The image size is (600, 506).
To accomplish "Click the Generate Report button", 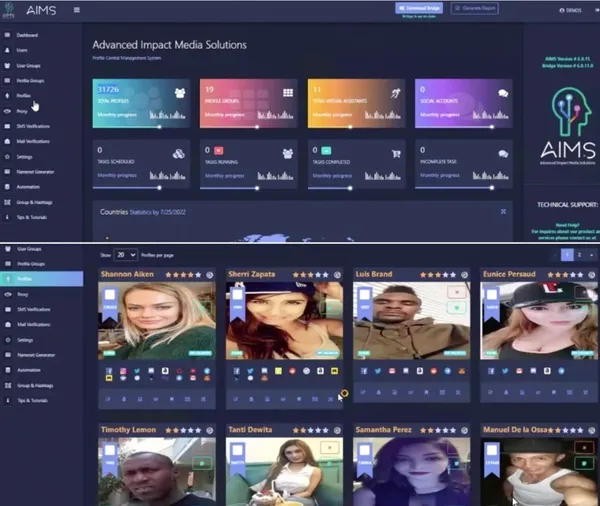I will click(474, 8).
